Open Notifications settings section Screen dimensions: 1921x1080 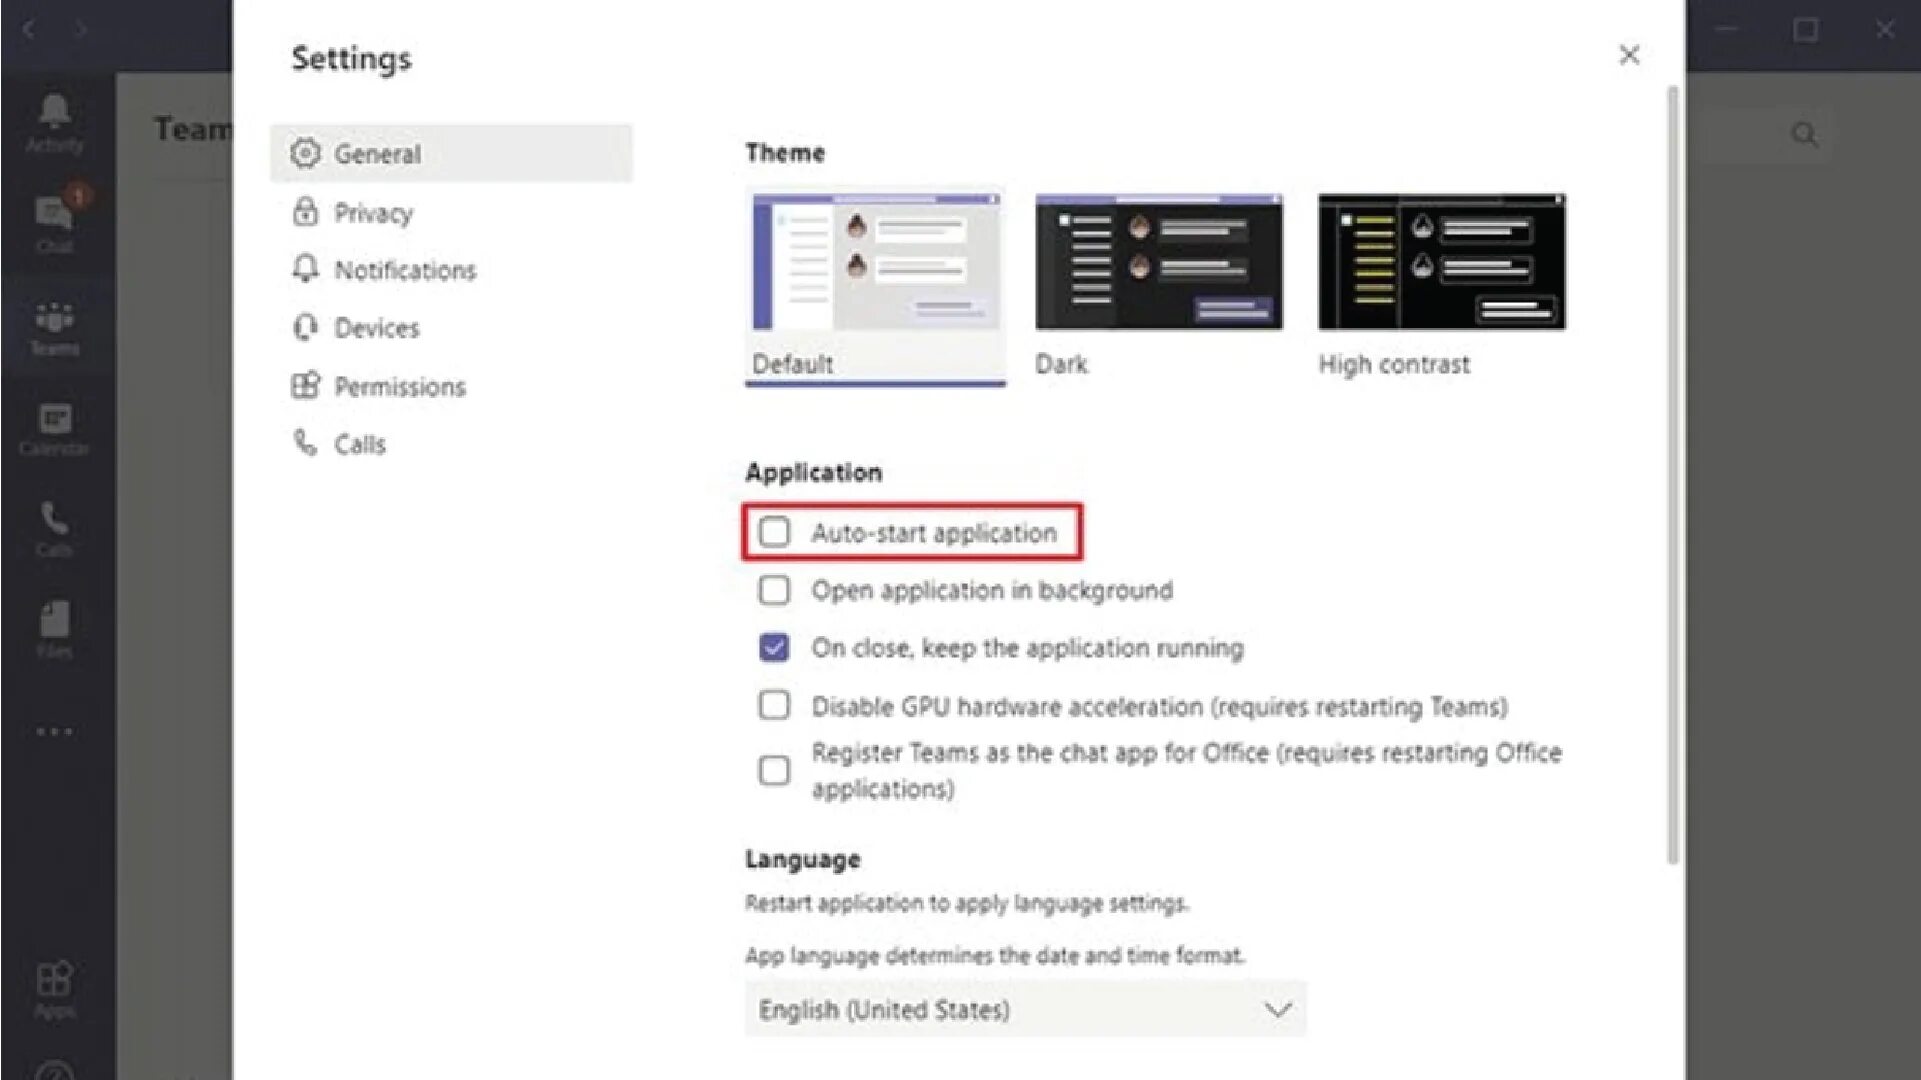404,270
